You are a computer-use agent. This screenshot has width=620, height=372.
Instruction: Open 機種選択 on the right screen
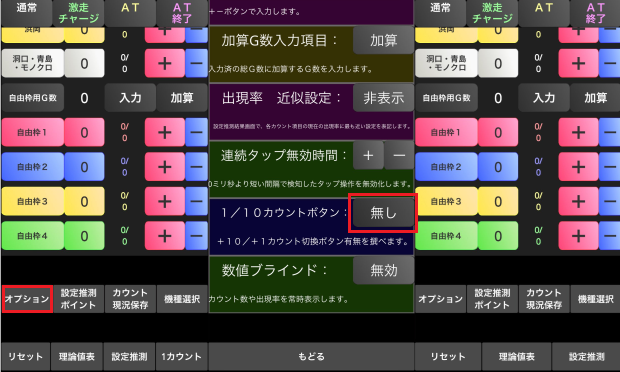pos(595,299)
